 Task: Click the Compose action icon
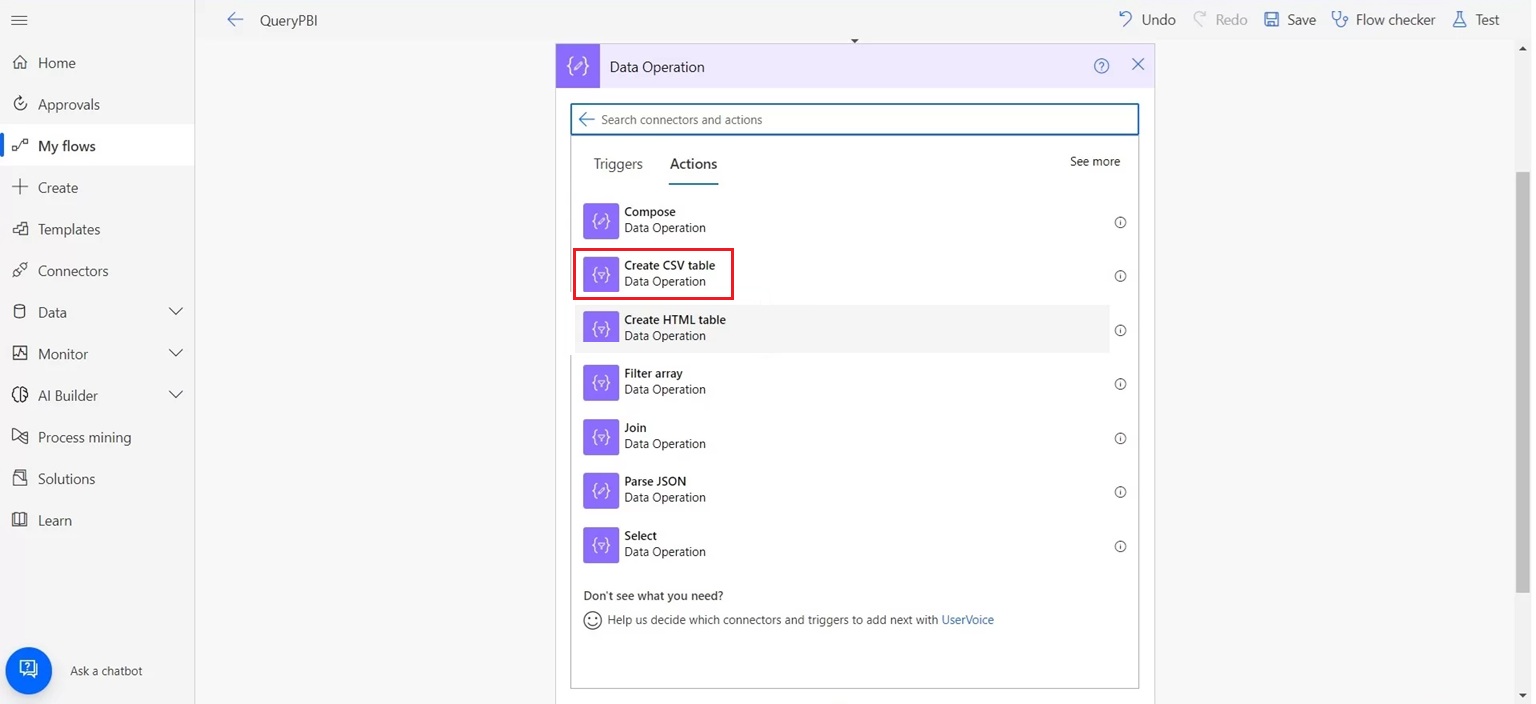point(601,221)
